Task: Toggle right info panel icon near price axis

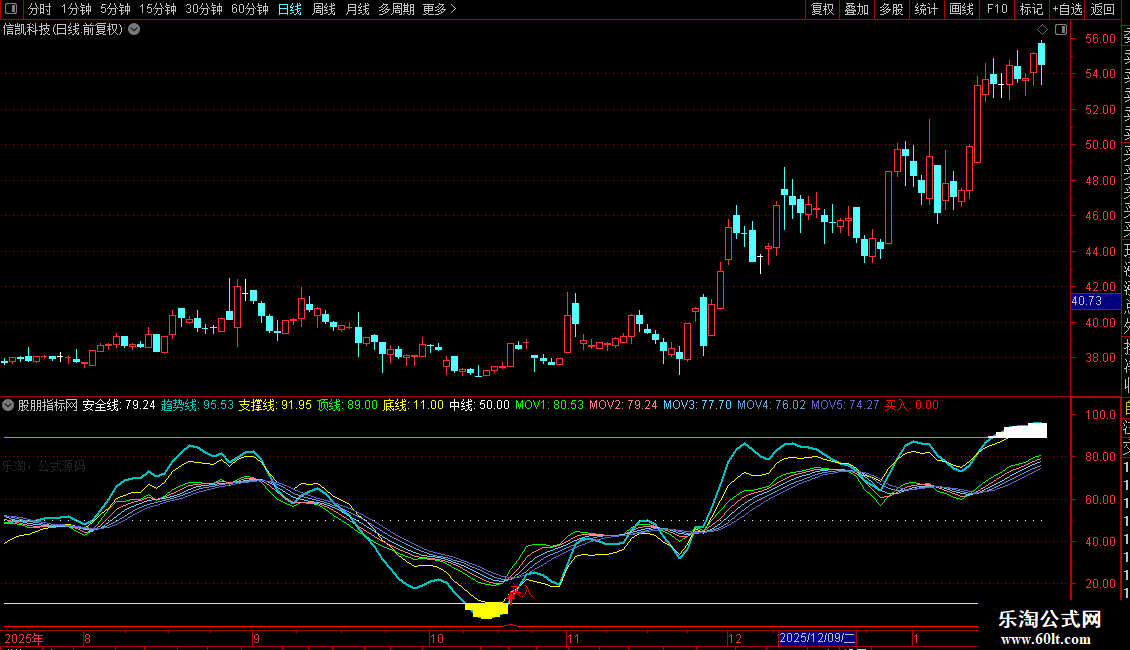Action: [x=1061, y=30]
